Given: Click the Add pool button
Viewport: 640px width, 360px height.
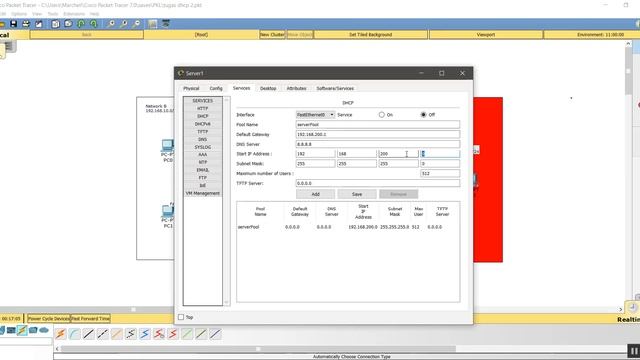Looking at the screenshot, I should click(316, 194).
